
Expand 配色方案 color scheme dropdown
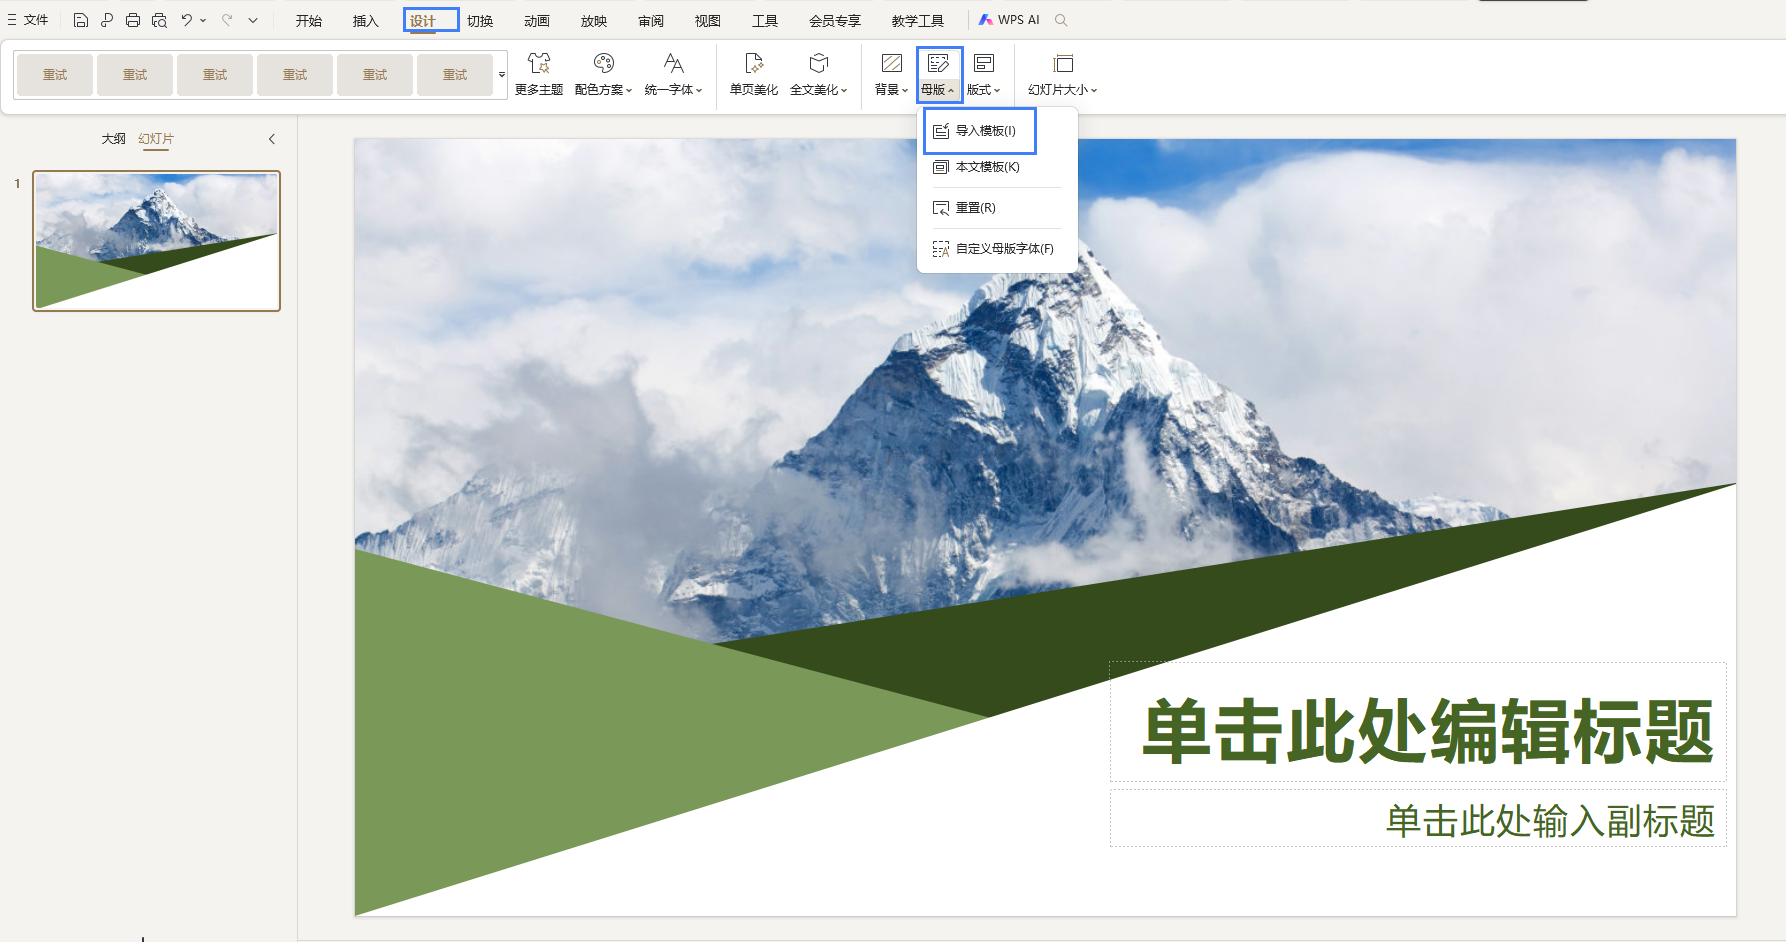tap(603, 74)
